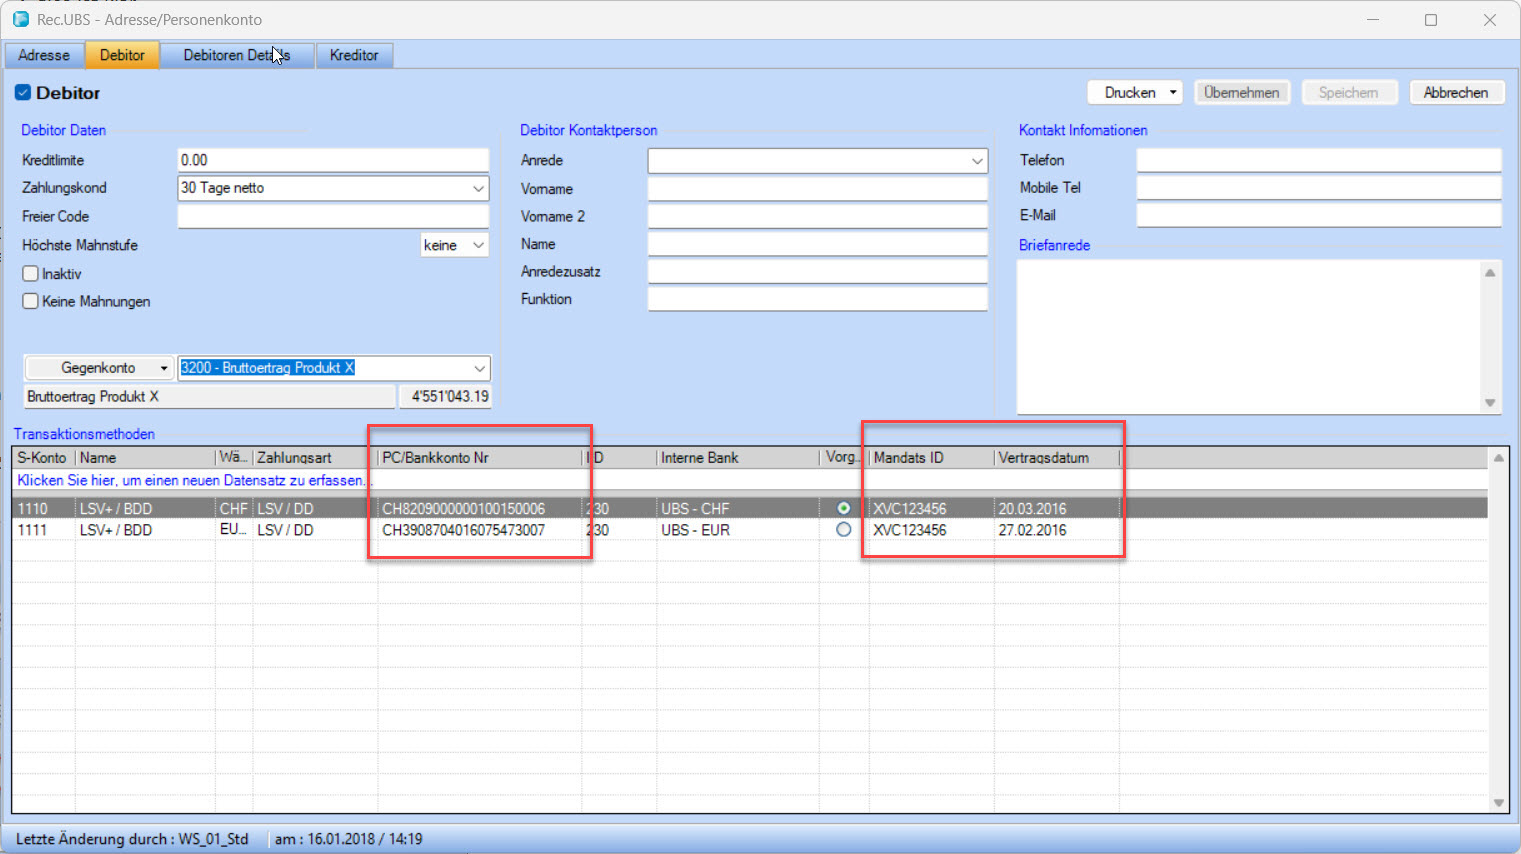The width and height of the screenshot is (1521, 854).
Task: Uncheck the Debitor checkbox
Action: (x=23, y=93)
